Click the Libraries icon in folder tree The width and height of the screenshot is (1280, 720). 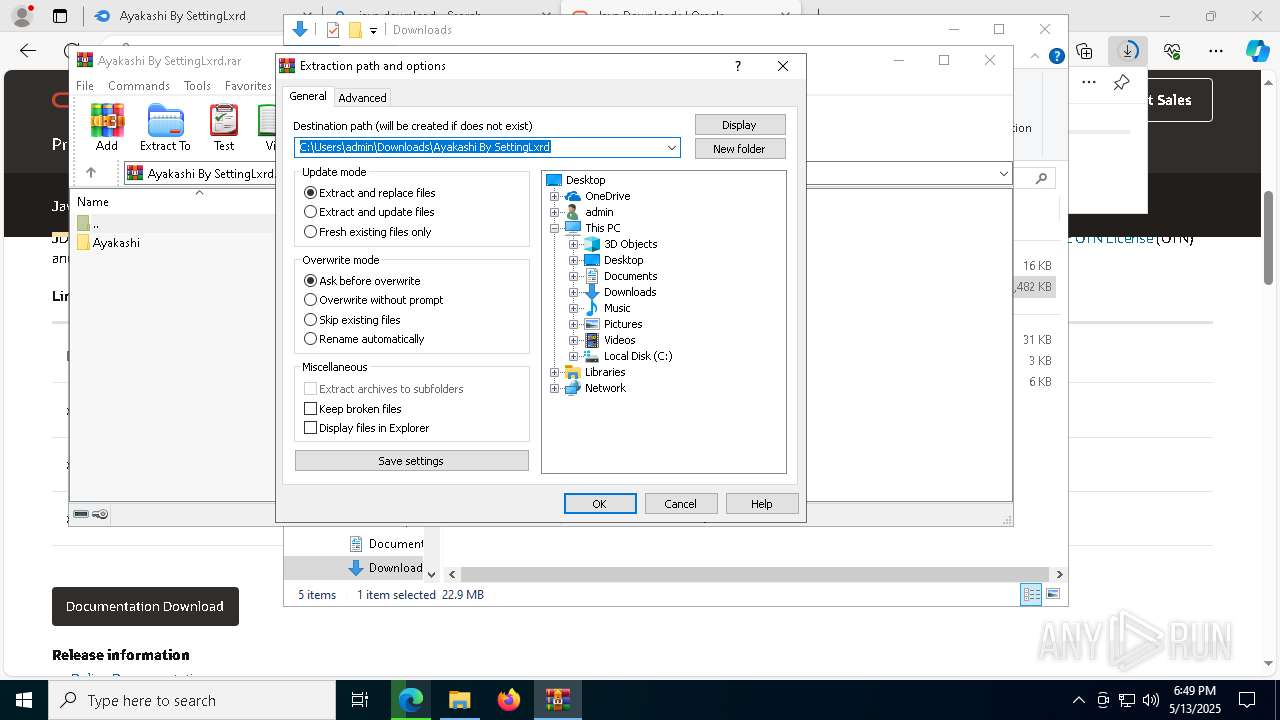[573, 372]
